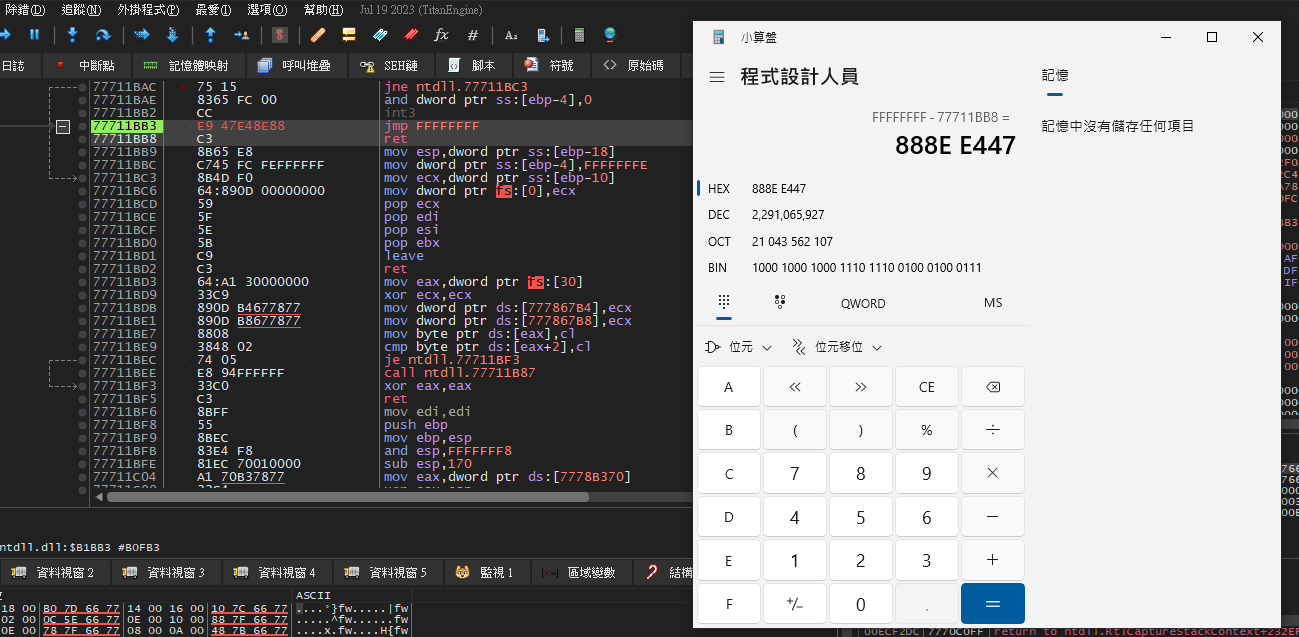Switch to 資料視窗 2 dump tab
Image resolution: width=1299 pixels, height=637 pixels.
tap(55, 573)
